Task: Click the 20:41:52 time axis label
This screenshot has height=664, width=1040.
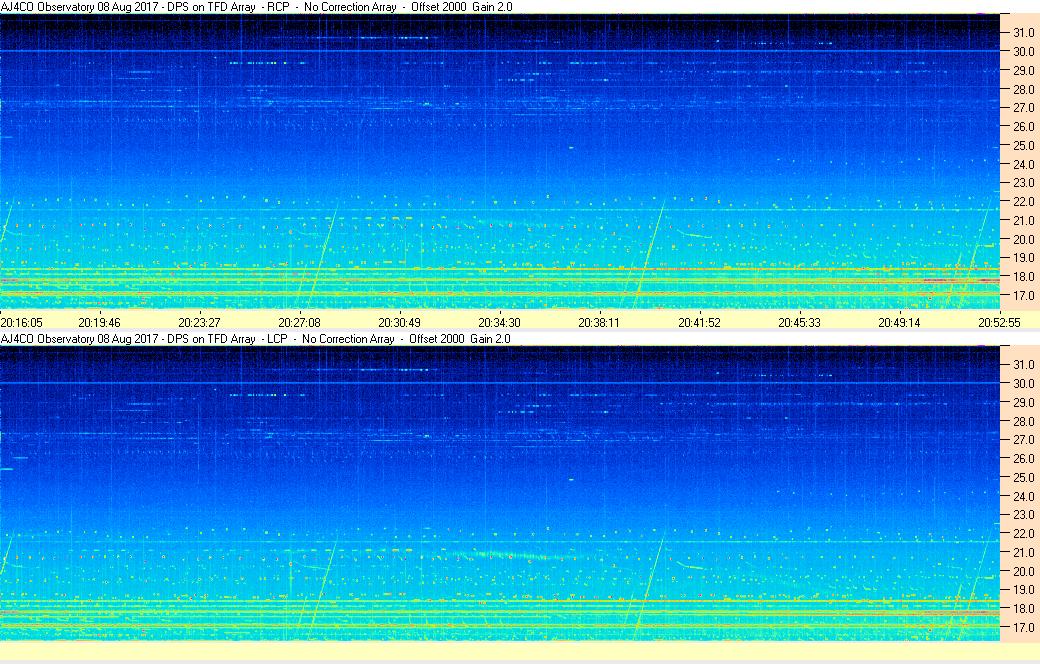Action: click(699, 322)
